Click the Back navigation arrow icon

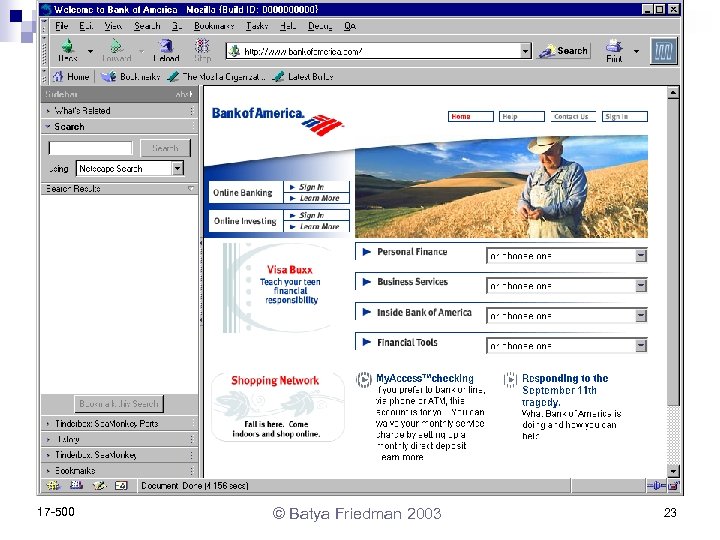[68, 46]
